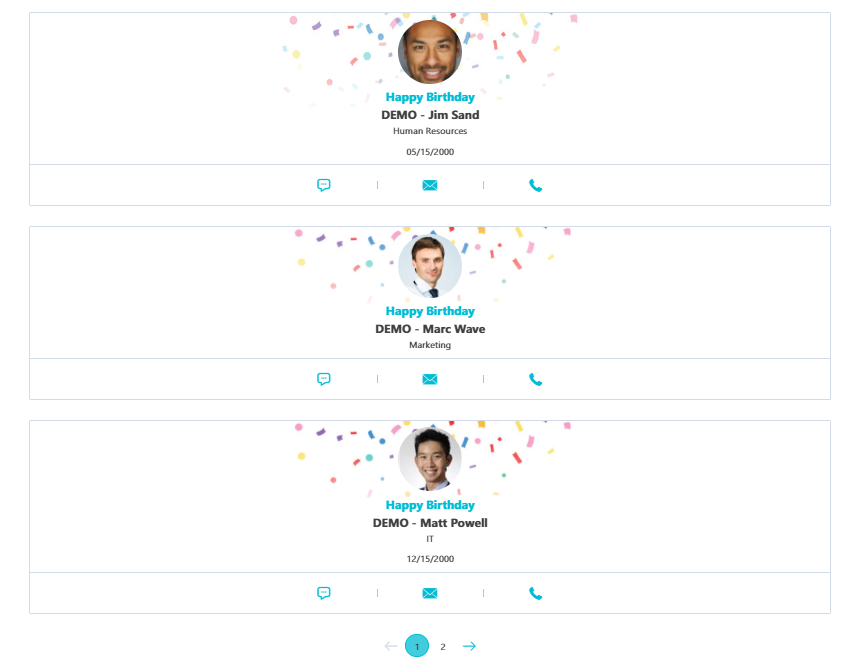Click the name DEMO - Jim Sand
This screenshot has height=669, width=848.
(x=430, y=115)
